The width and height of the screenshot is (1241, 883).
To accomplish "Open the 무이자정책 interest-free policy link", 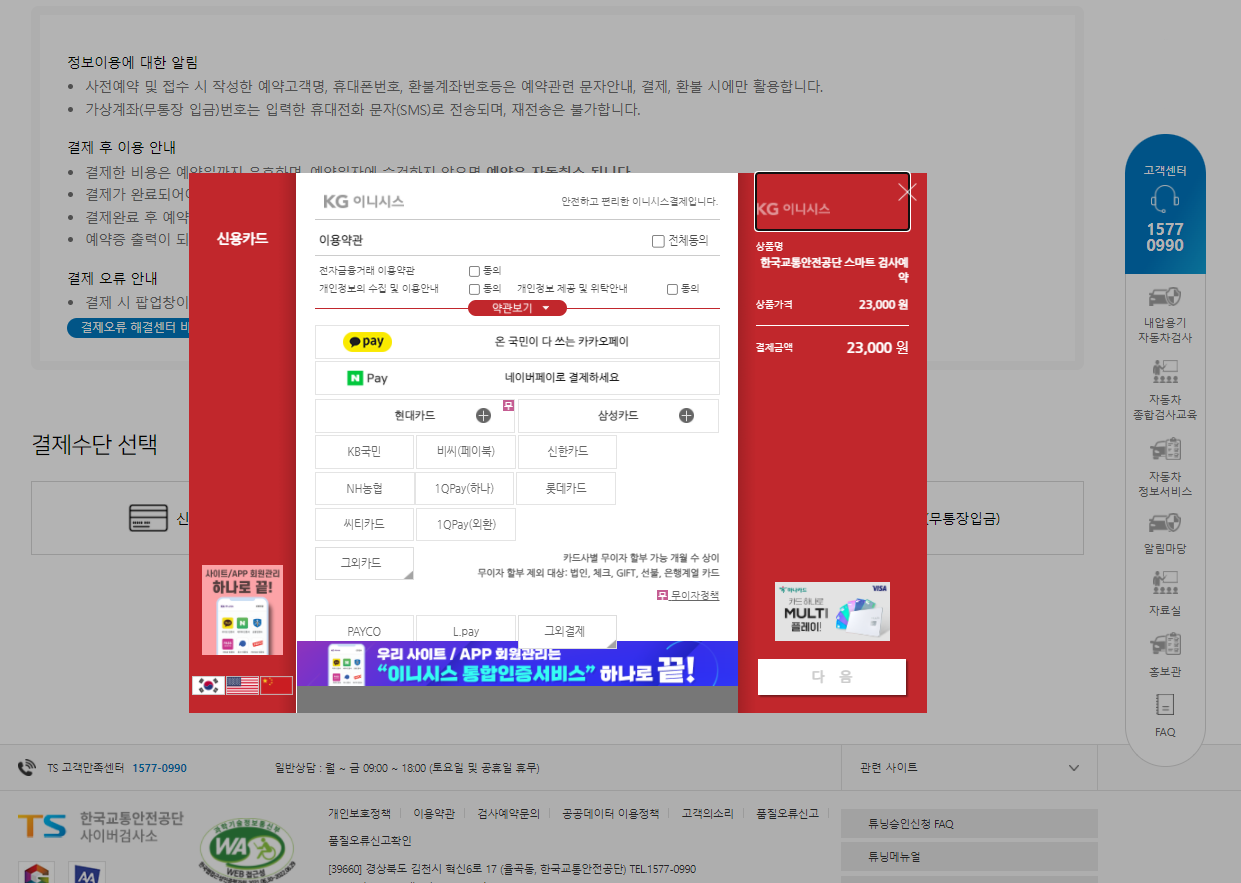I will click(x=688, y=595).
